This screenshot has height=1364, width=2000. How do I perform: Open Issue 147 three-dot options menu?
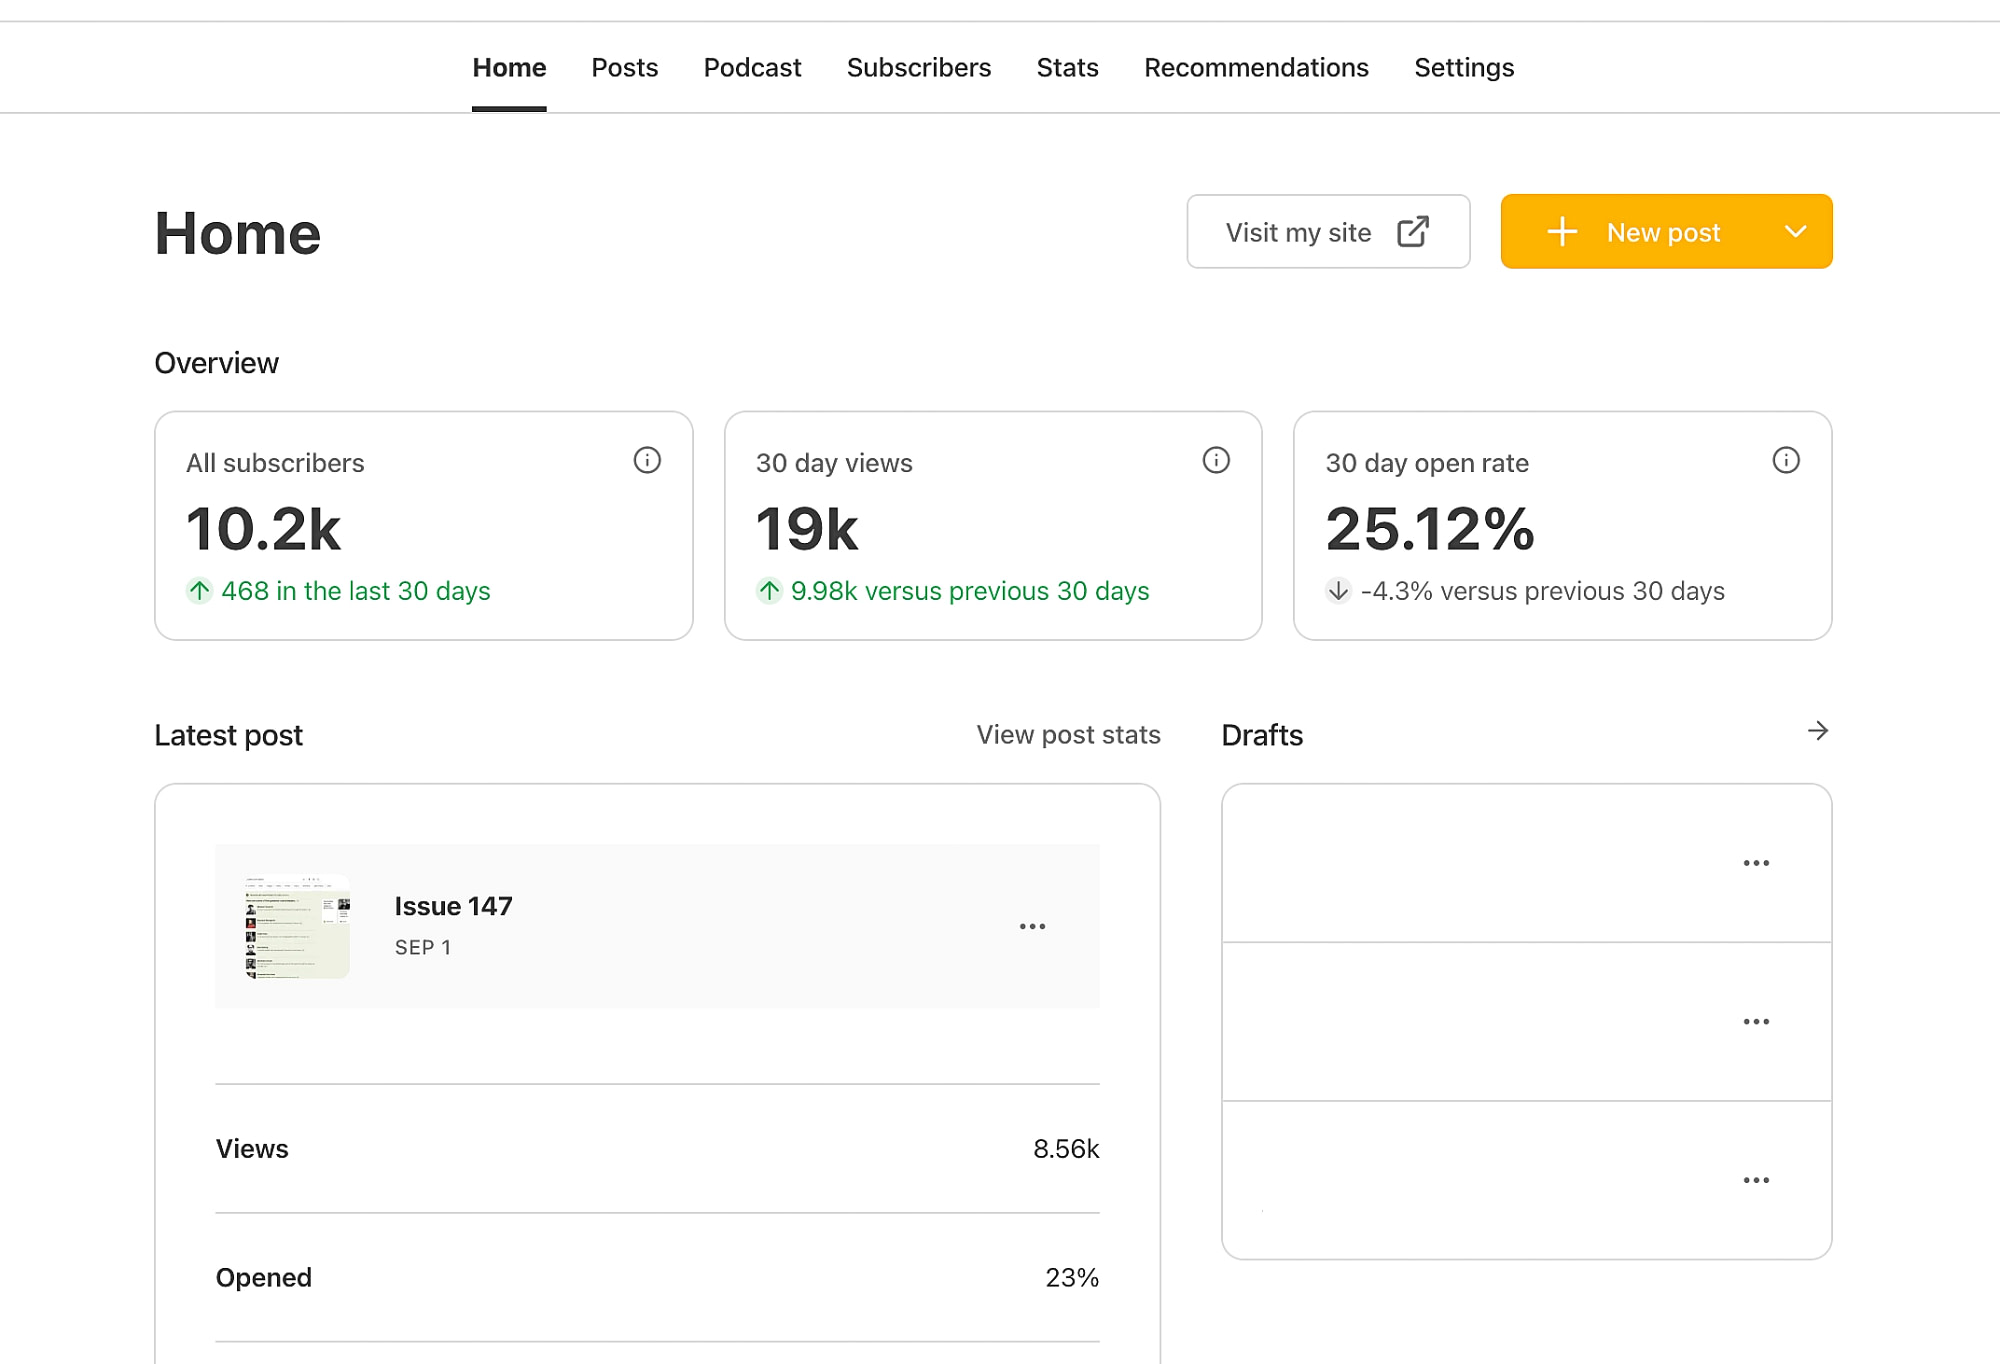tap(1032, 927)
